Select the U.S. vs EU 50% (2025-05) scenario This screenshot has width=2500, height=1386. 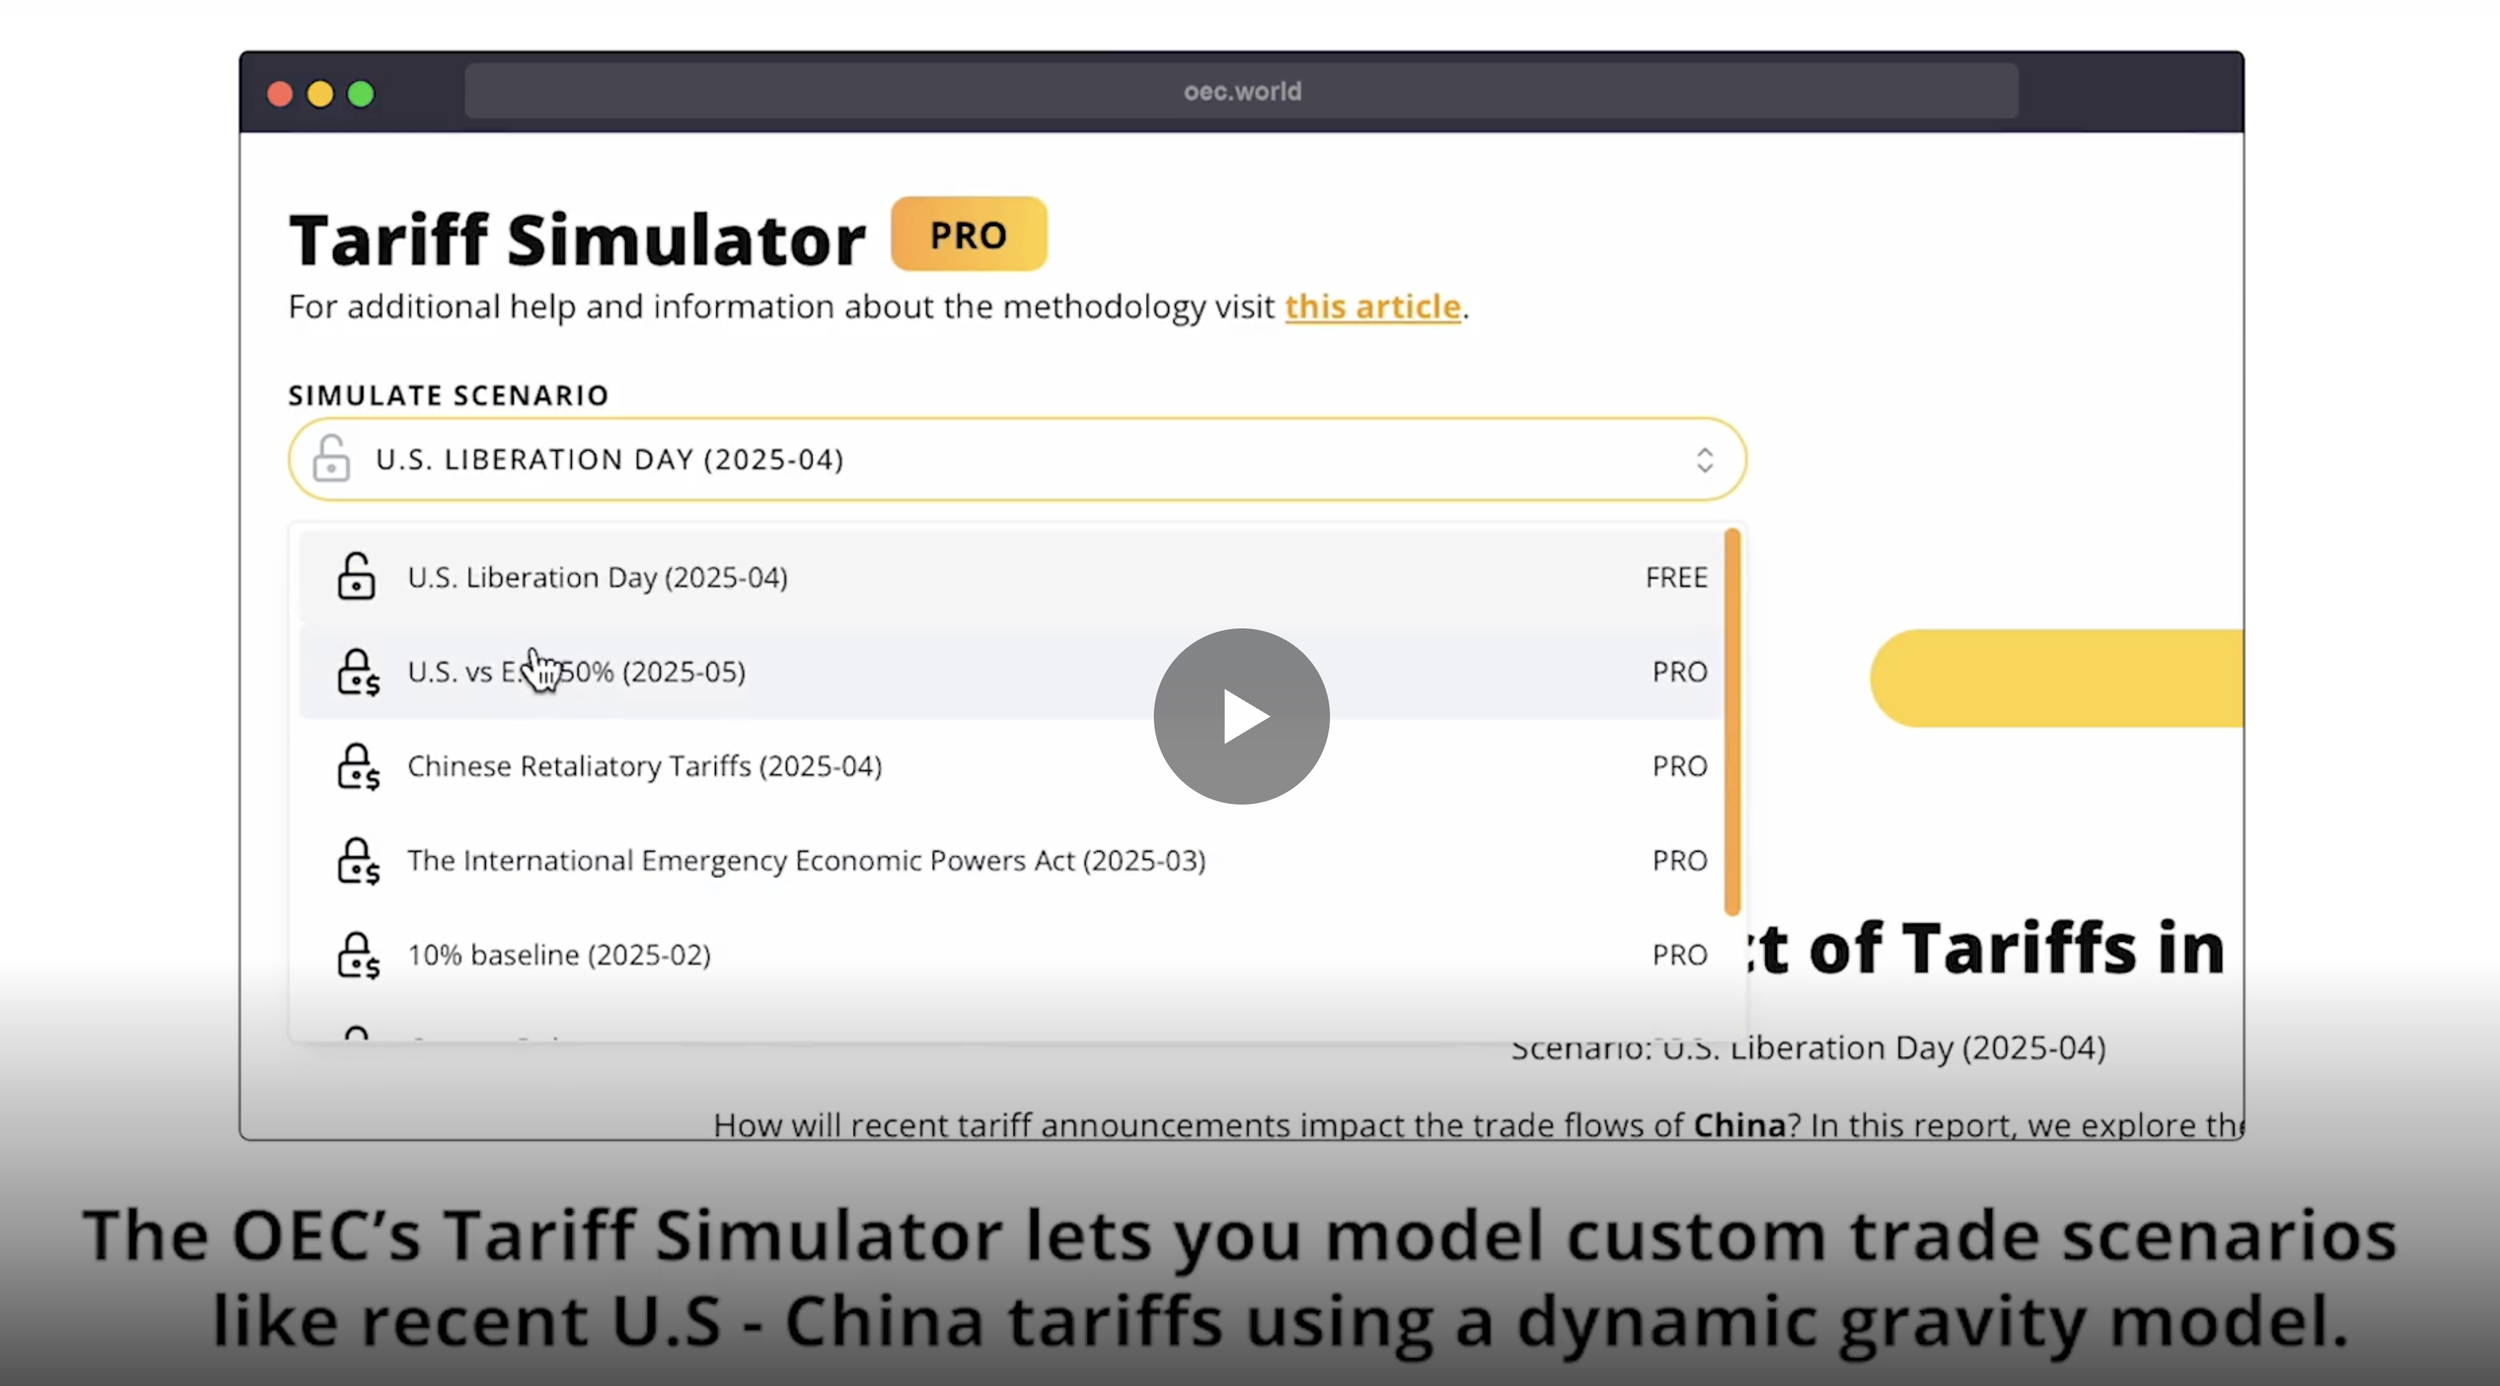click(x=575, y=672)
